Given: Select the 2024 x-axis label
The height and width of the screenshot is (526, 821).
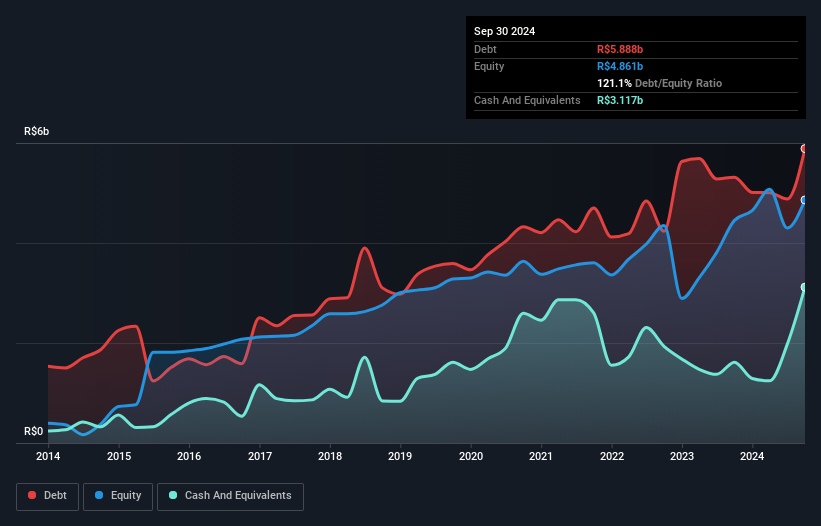Looking at the screenshot, I should pos(752,457).
